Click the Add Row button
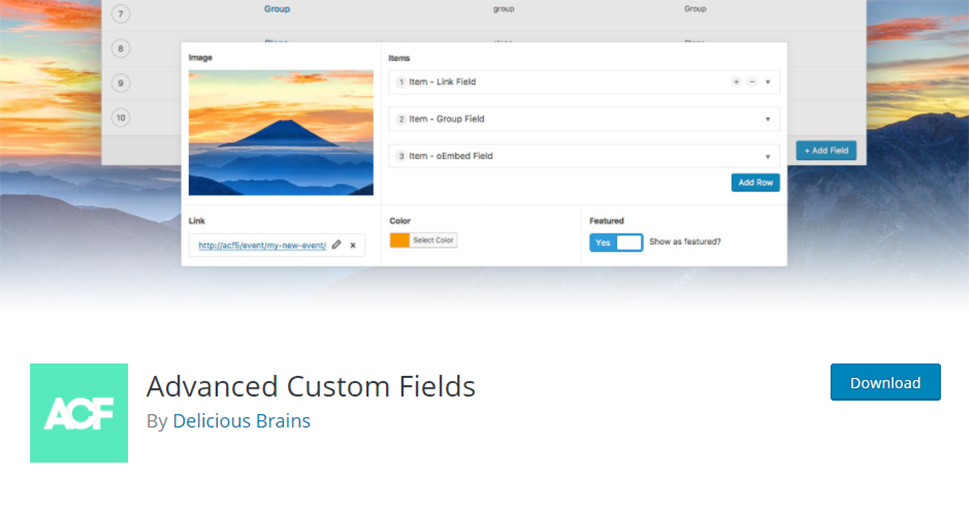 [755, 182]
